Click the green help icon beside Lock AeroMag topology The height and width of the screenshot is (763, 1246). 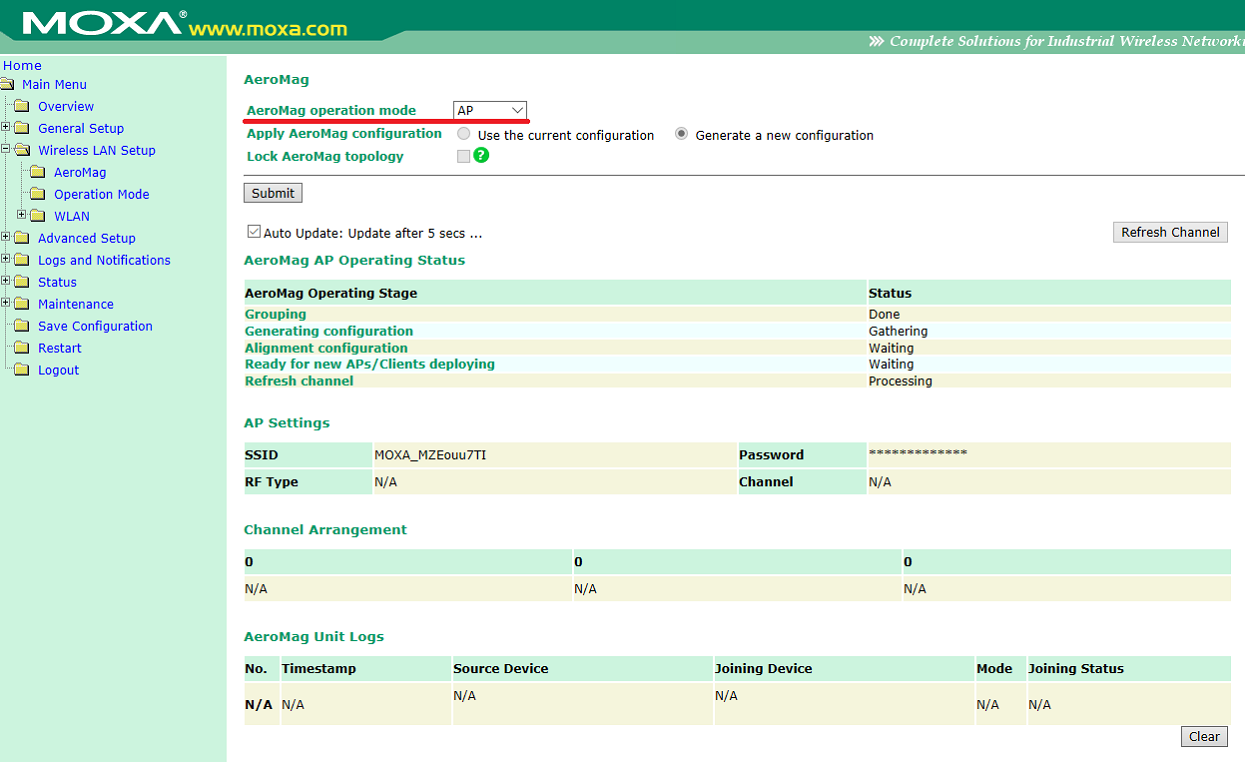[x=481, y=156]
